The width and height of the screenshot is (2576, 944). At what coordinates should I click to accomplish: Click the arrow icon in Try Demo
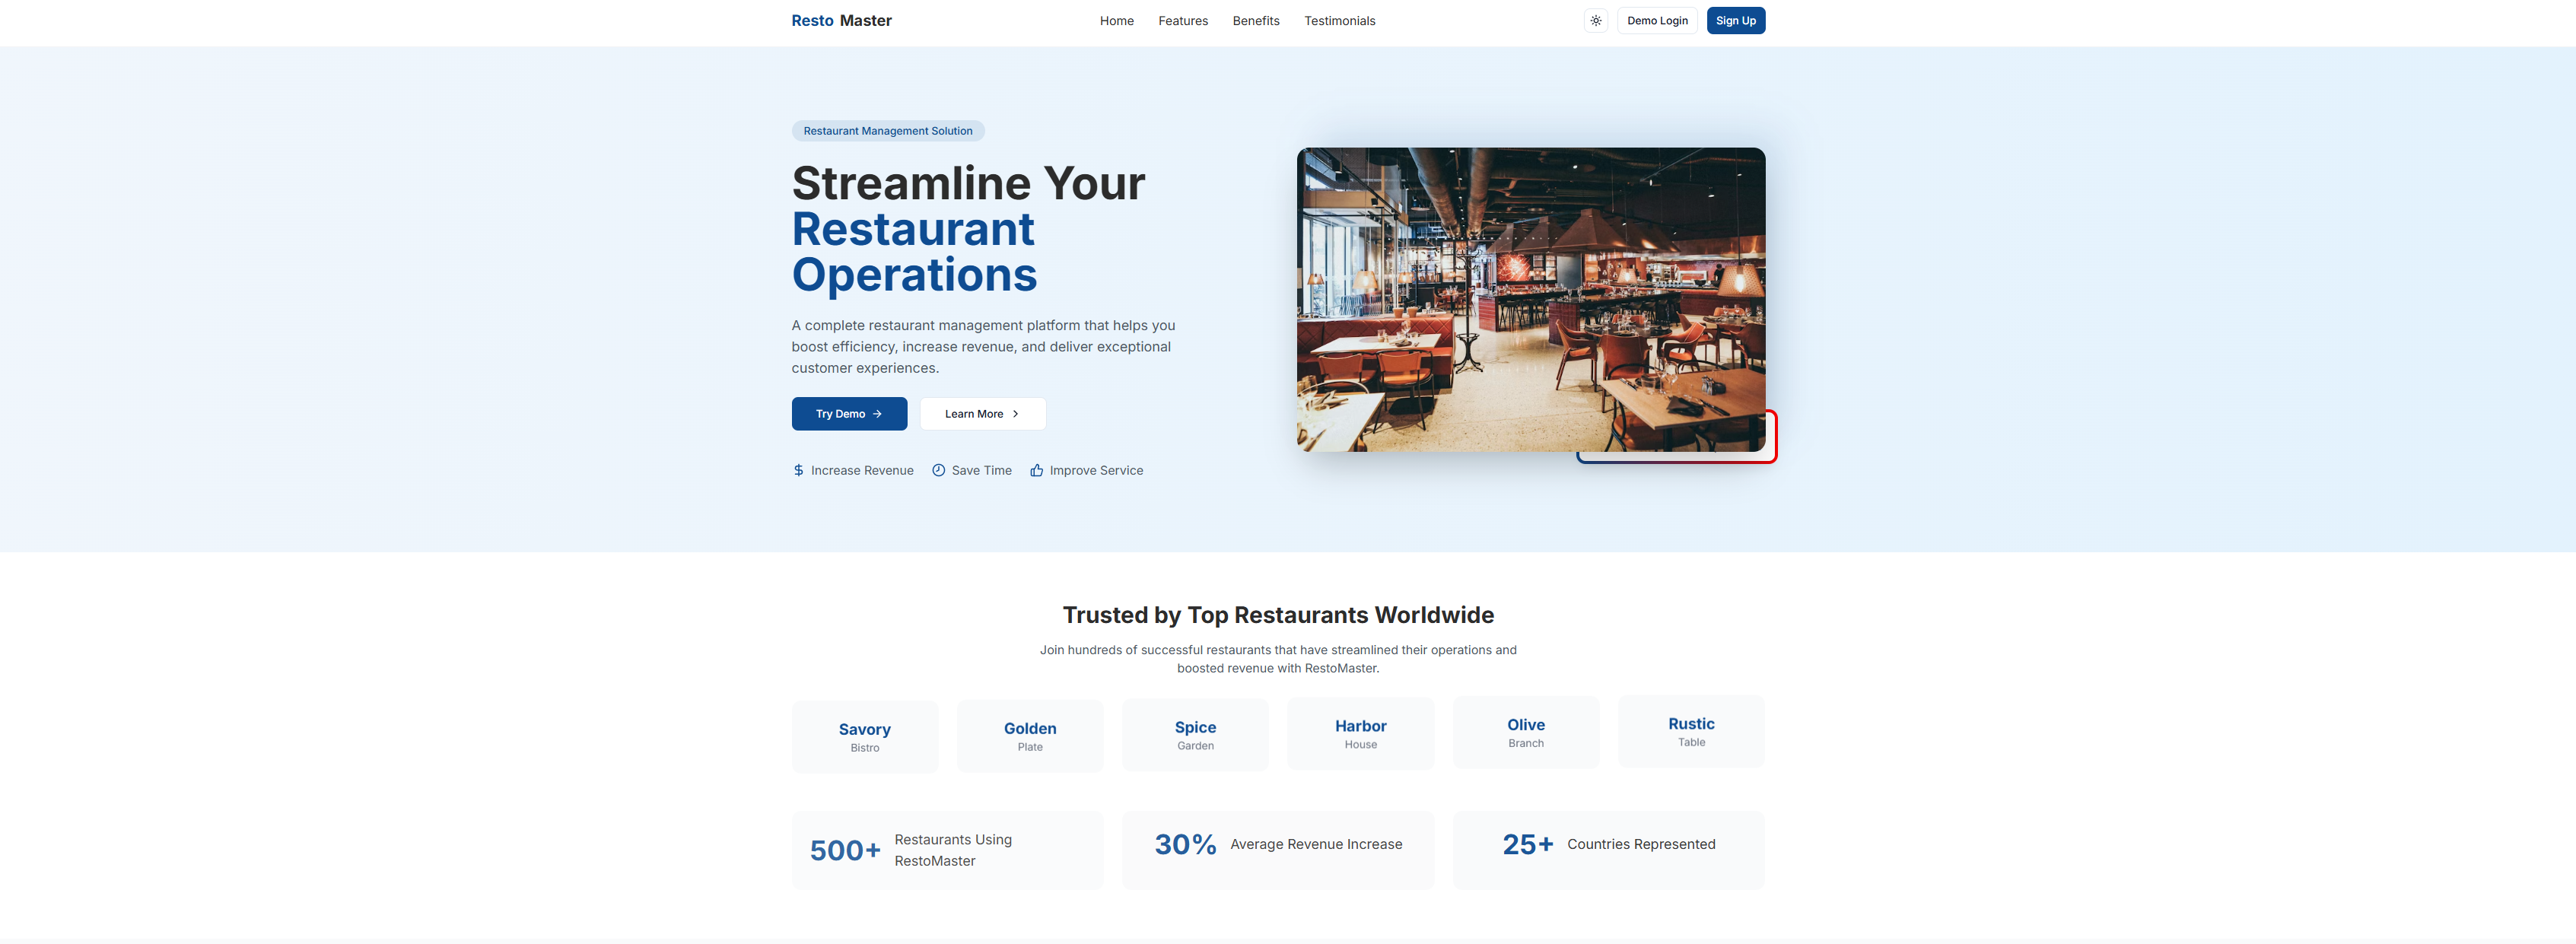(x=877, y=414)
